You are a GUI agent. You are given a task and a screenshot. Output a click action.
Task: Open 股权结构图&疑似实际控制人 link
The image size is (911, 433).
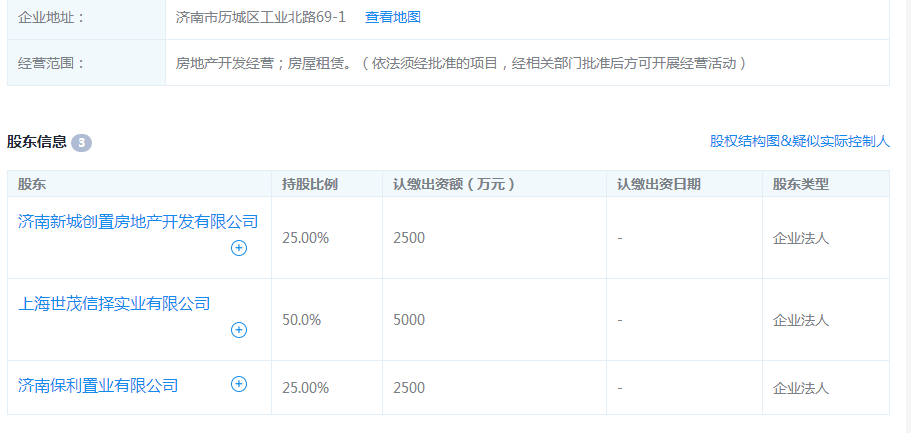pyautogui.click(x=799, y=141)
